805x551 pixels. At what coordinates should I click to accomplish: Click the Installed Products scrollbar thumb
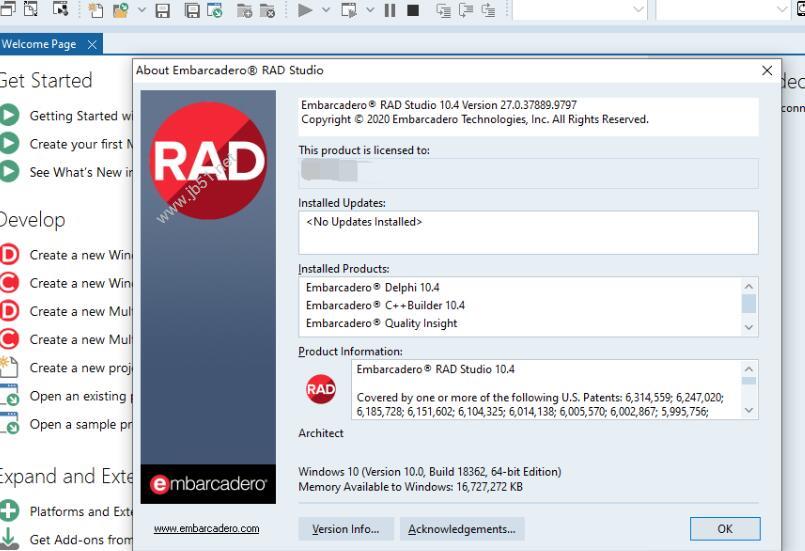pyautogui.click(x=749, y=303)
